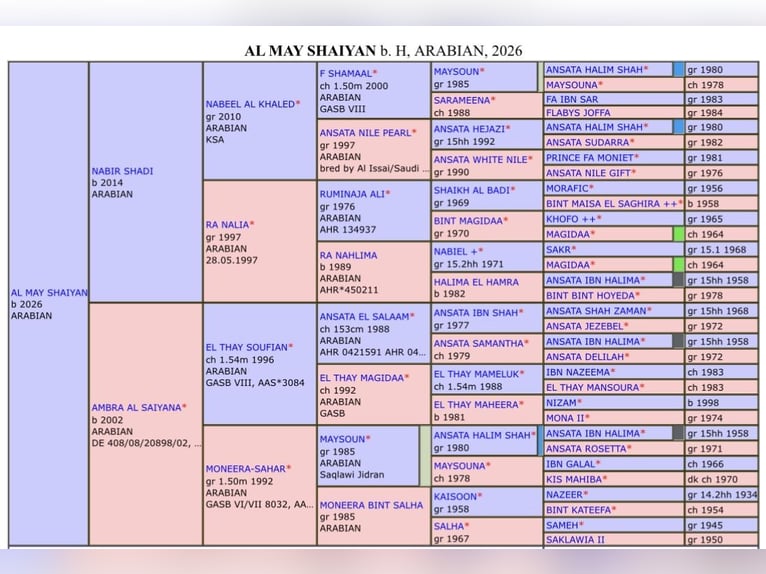Open ANSATA NILE GIFT link
This screenshot has height=574, width=766.
tap(588, 172)
